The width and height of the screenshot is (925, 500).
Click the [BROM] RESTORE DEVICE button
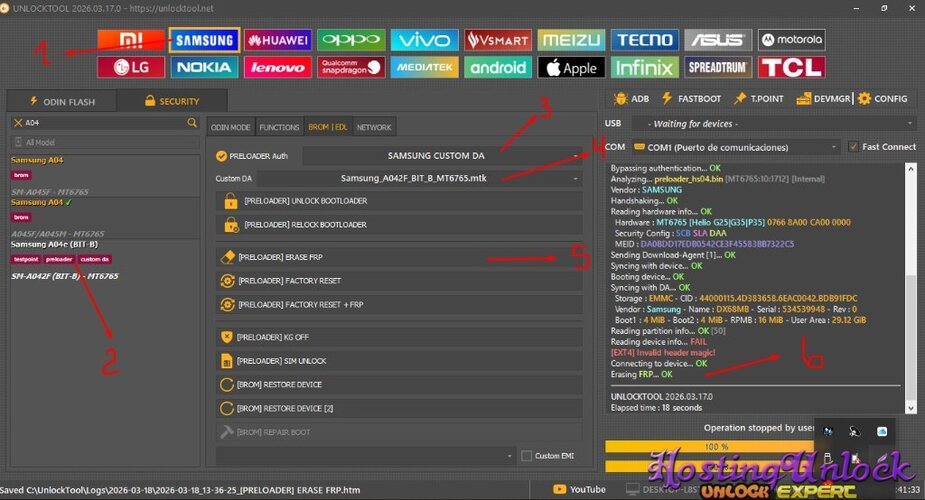(399, 384)
